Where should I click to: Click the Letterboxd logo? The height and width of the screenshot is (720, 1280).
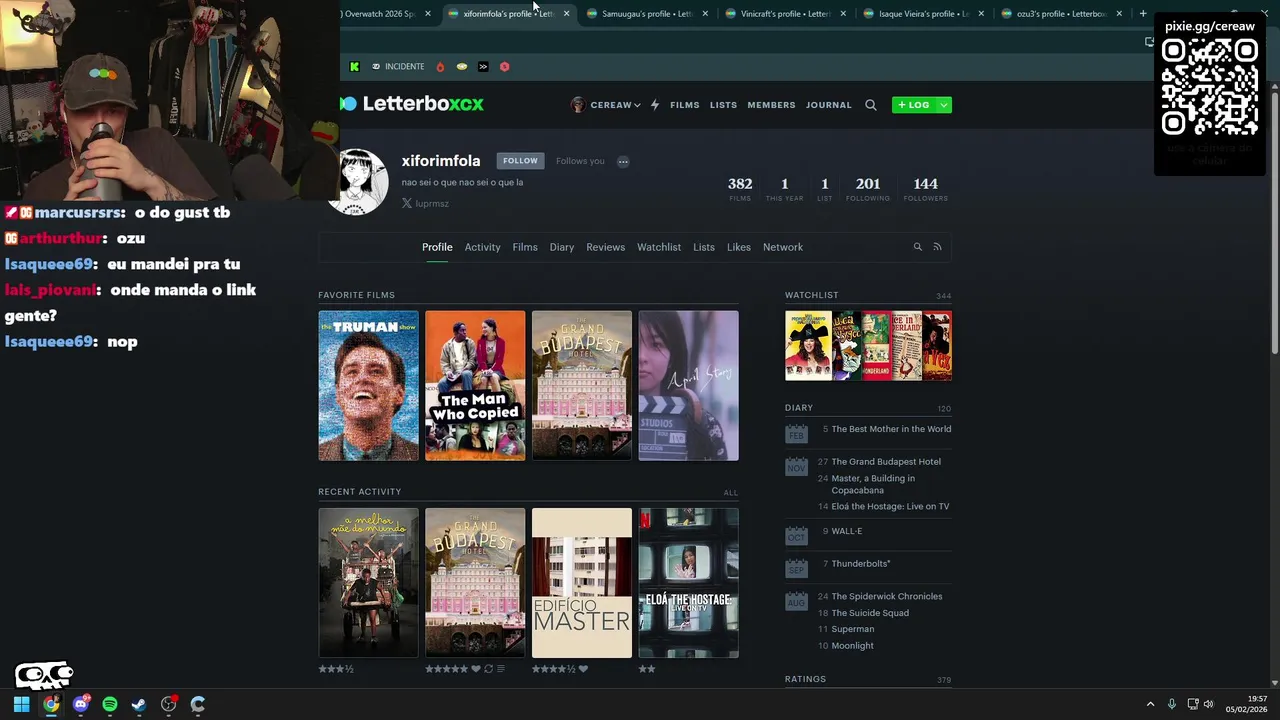[x=412, y=104]
